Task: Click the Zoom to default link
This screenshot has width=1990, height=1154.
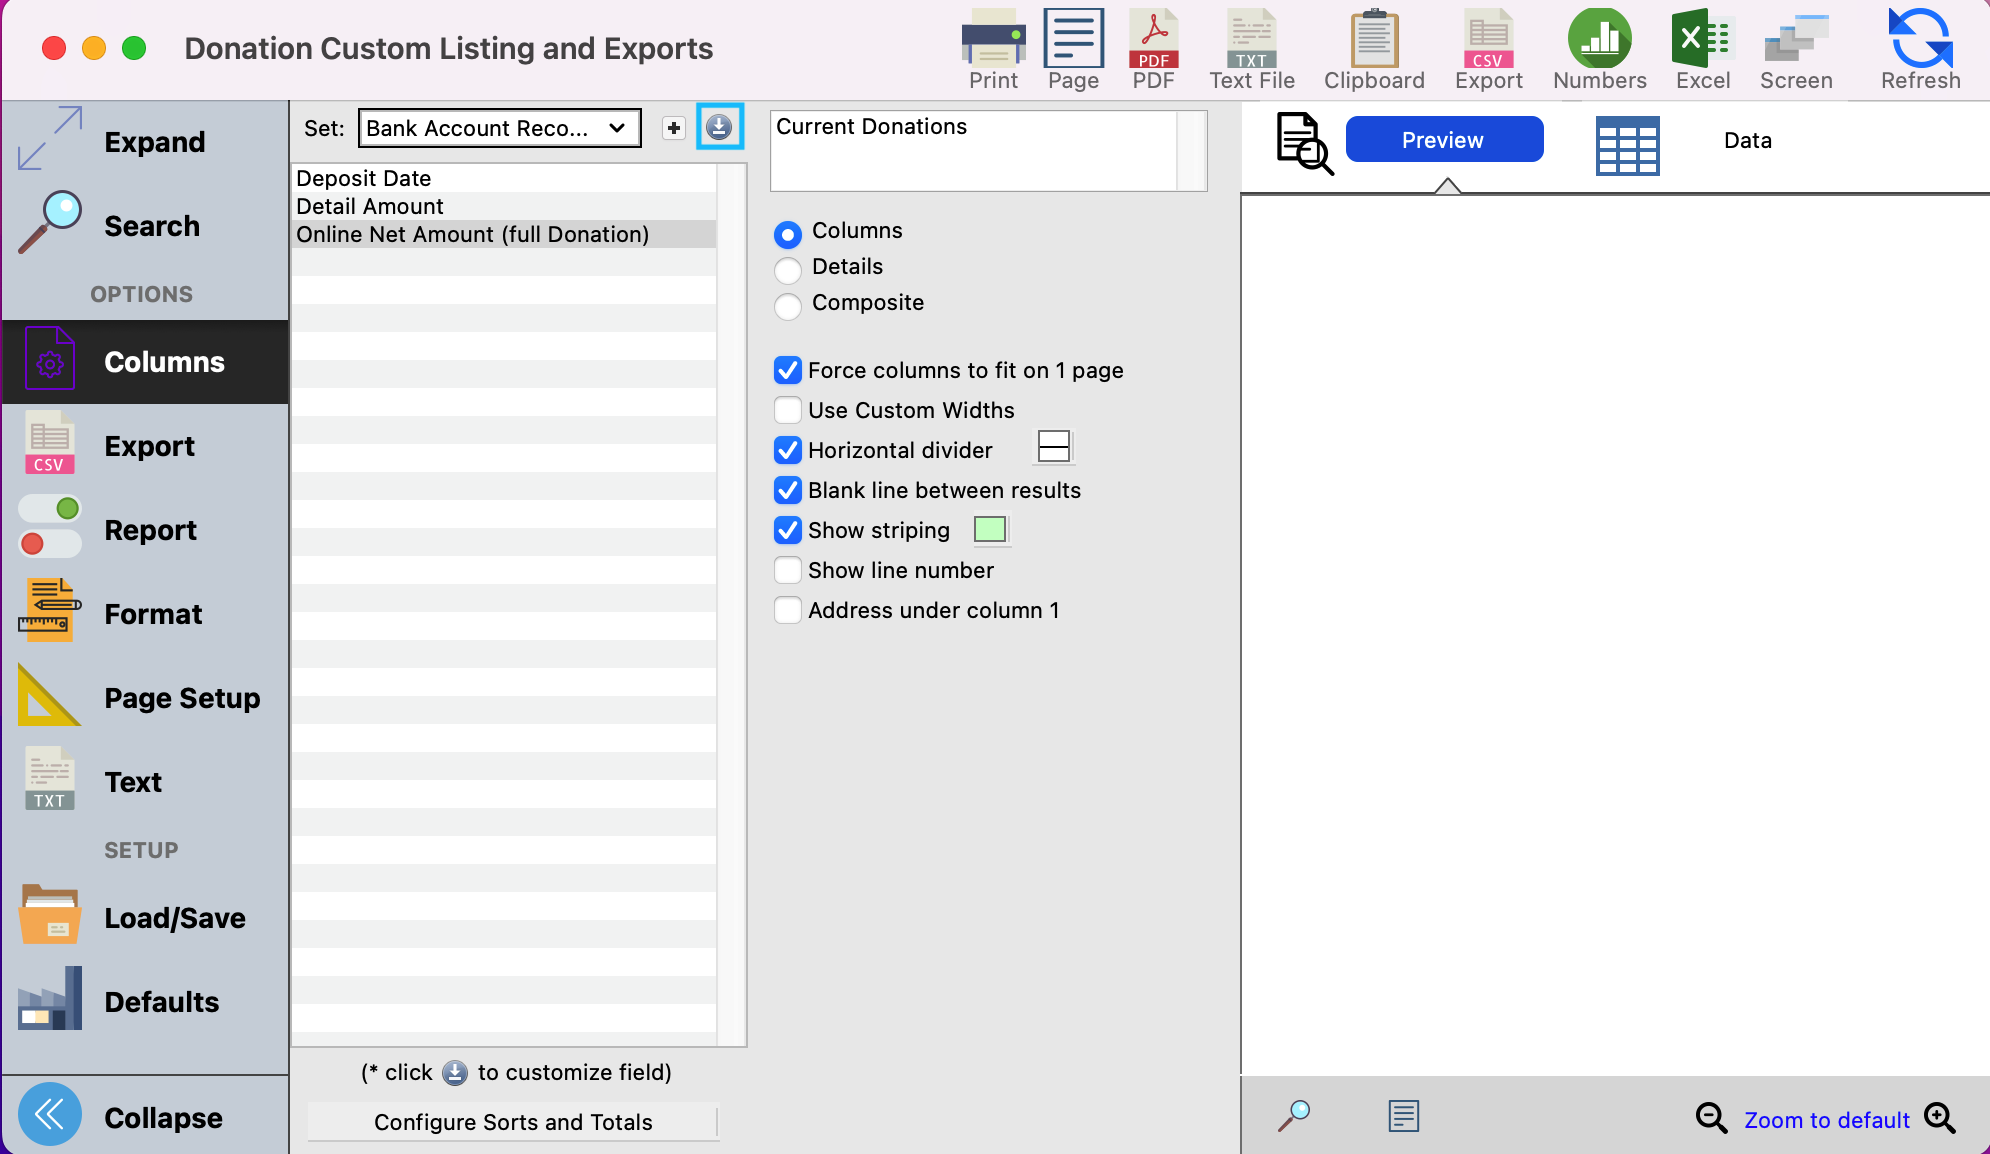Action: coord(1826,1120)
